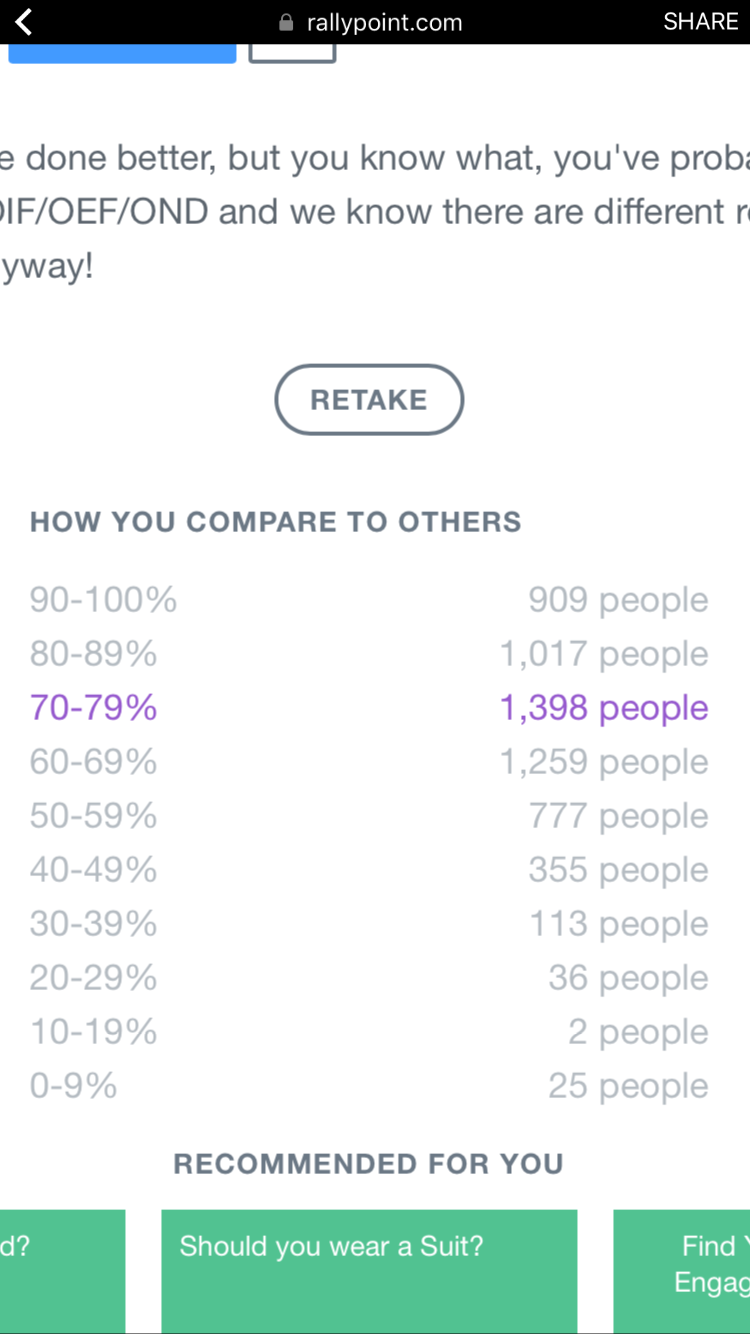Tap the 0-9% score range label
Image resolution: width=750 pixels, height=1334 pixels.
click(73, 1086)
